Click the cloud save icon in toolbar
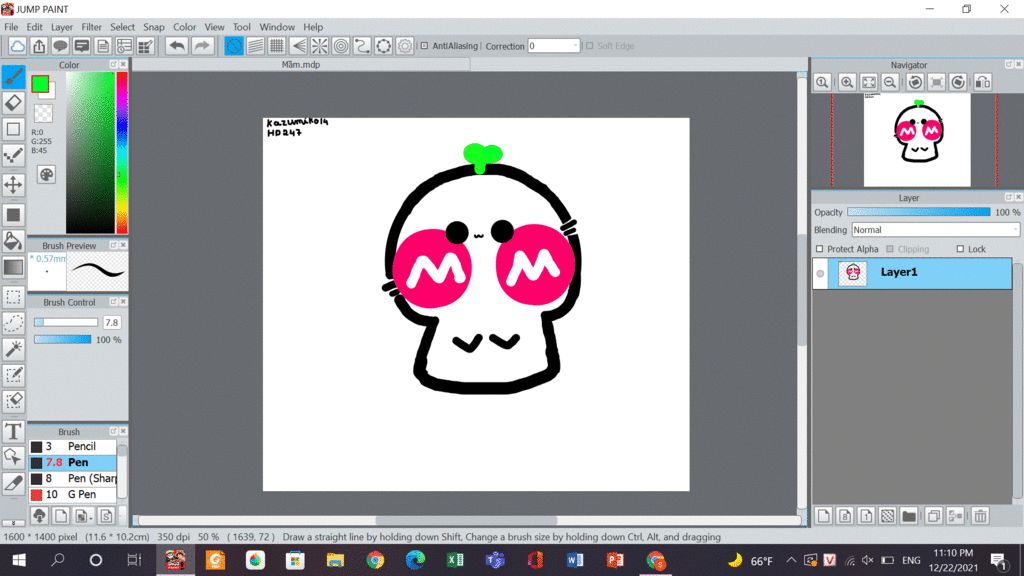 tap(18, 46)
